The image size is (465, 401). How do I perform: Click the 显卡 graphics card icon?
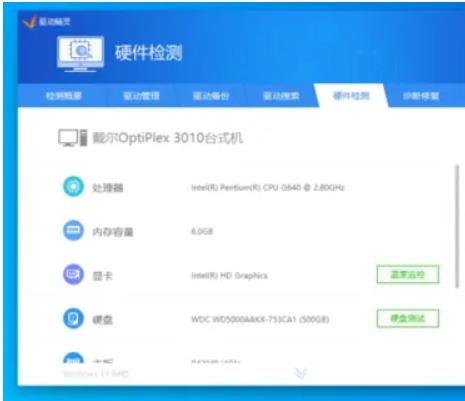click(73, 274)
